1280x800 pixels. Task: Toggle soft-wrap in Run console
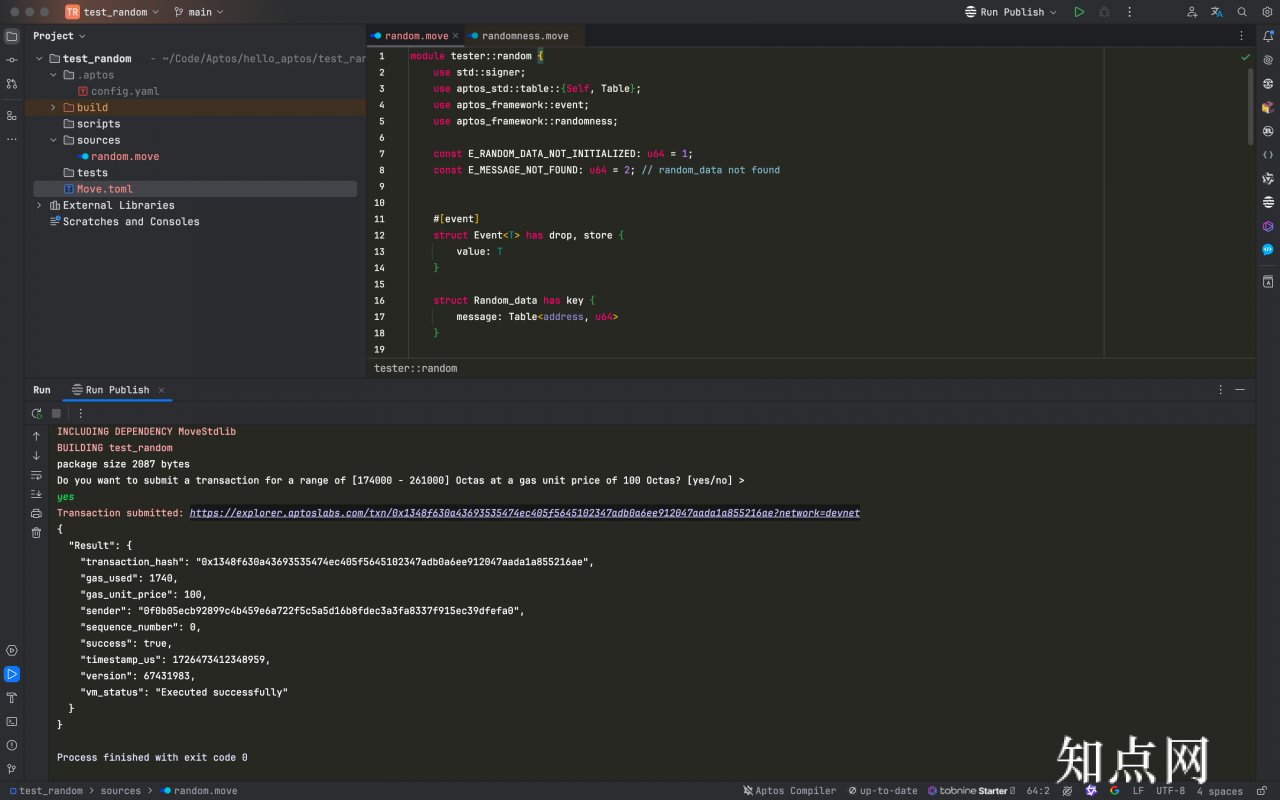point(37,475)
